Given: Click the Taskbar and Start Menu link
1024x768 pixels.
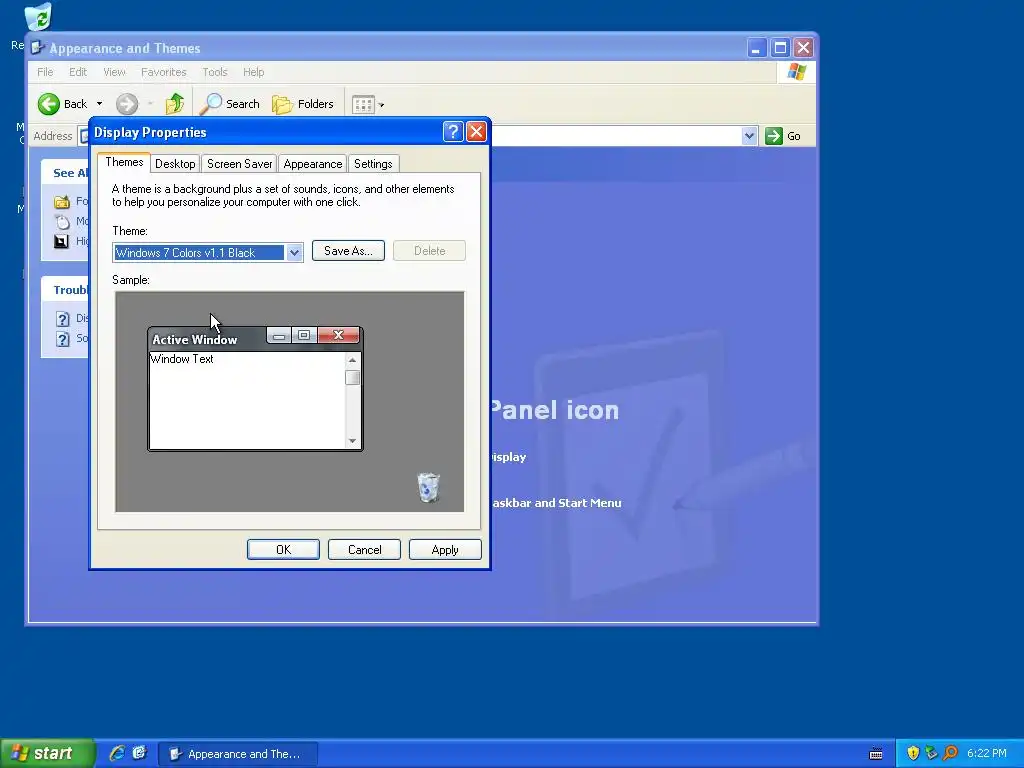Looking at the screenshot, I should pyautogui.click(x=556, y=503).
